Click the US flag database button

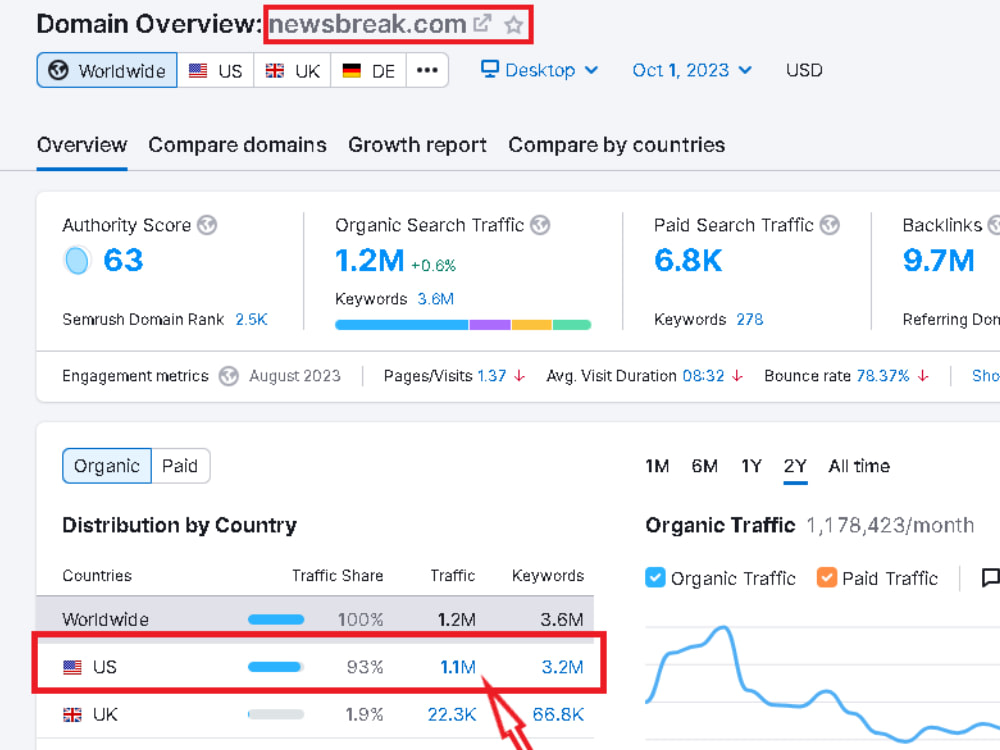click(x=216, y=71)
